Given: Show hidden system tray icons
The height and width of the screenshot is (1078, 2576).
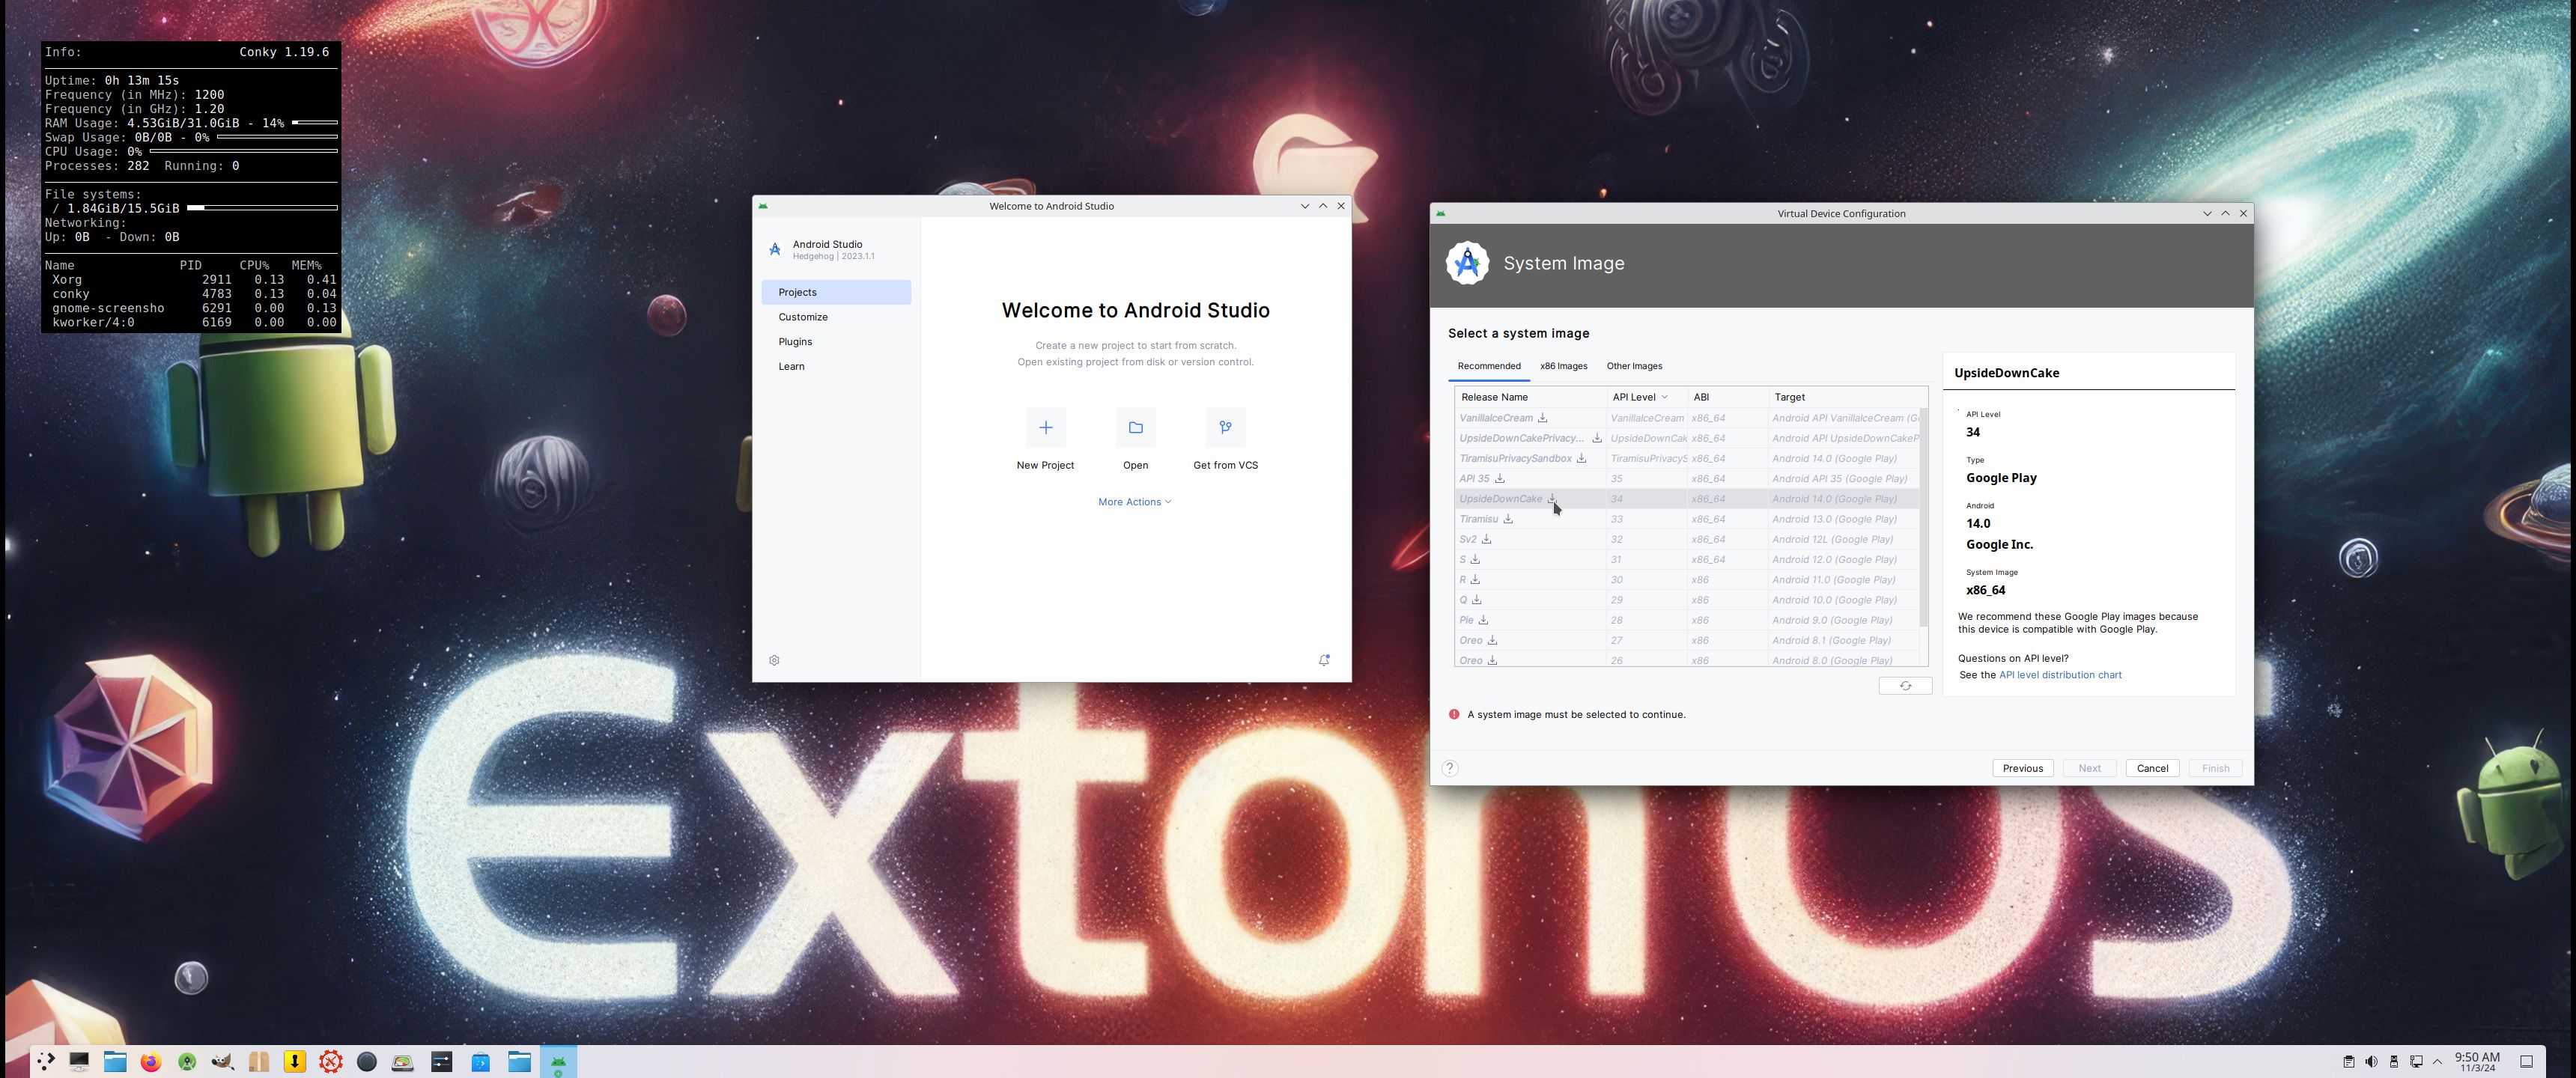Looking at the screenshot, I should click(2438, 1062).
